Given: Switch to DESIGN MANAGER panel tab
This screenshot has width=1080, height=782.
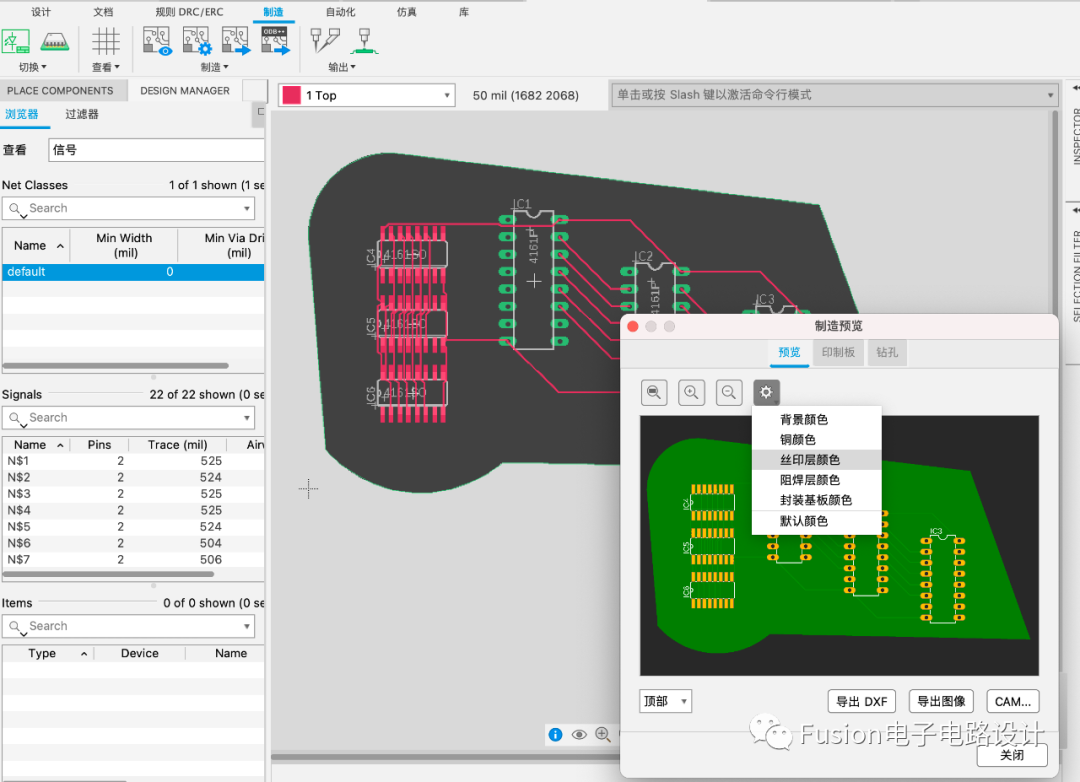Looking at the screenshot, I should coord(185,90).
